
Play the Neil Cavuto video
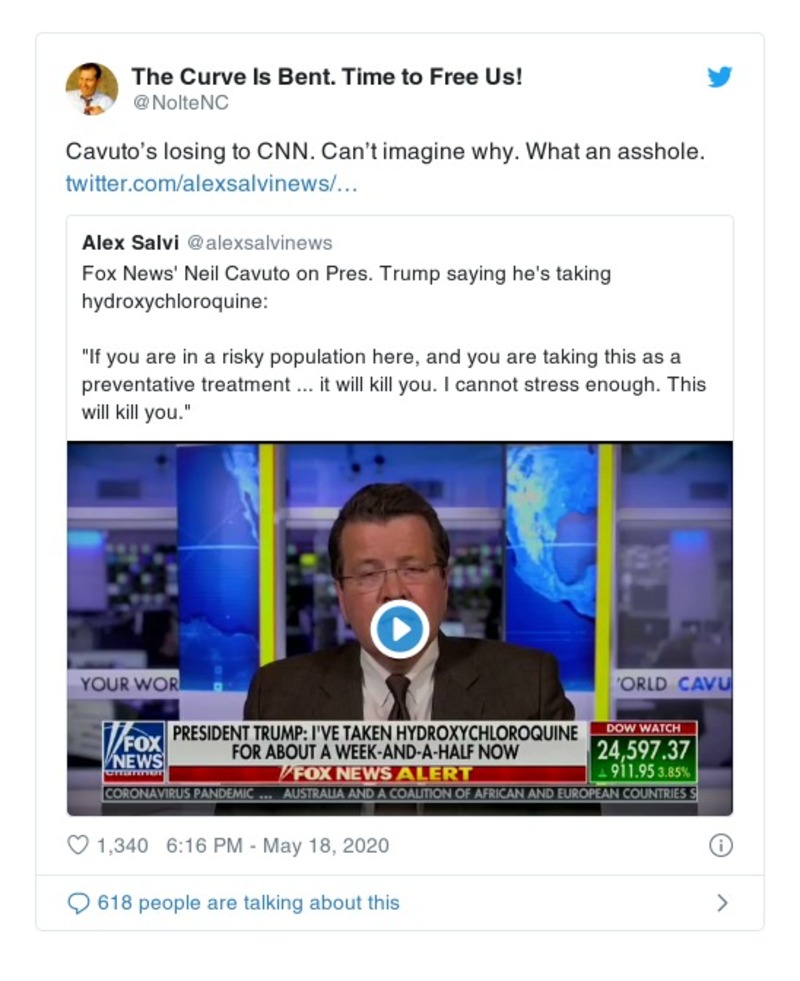399,628
